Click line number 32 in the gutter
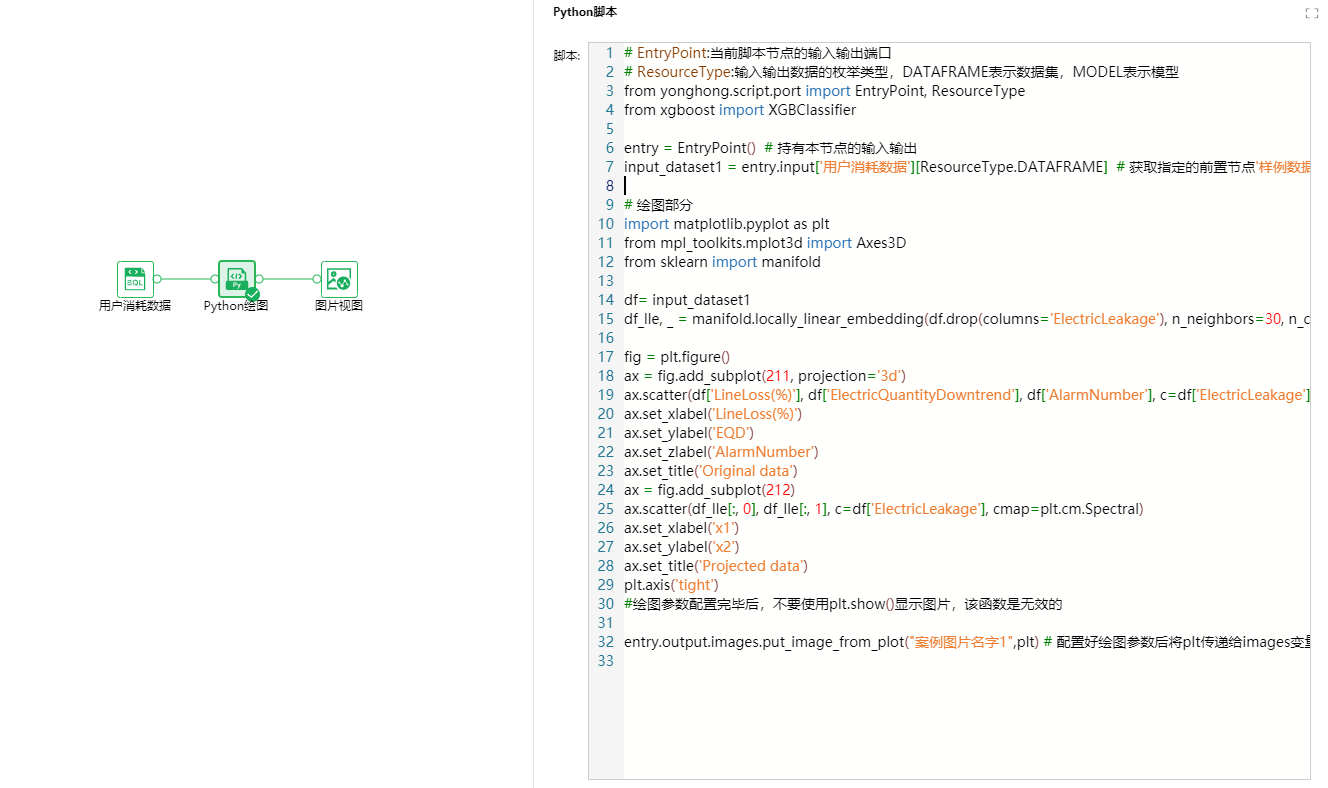The image size is (1328, 788). (606, 642)
